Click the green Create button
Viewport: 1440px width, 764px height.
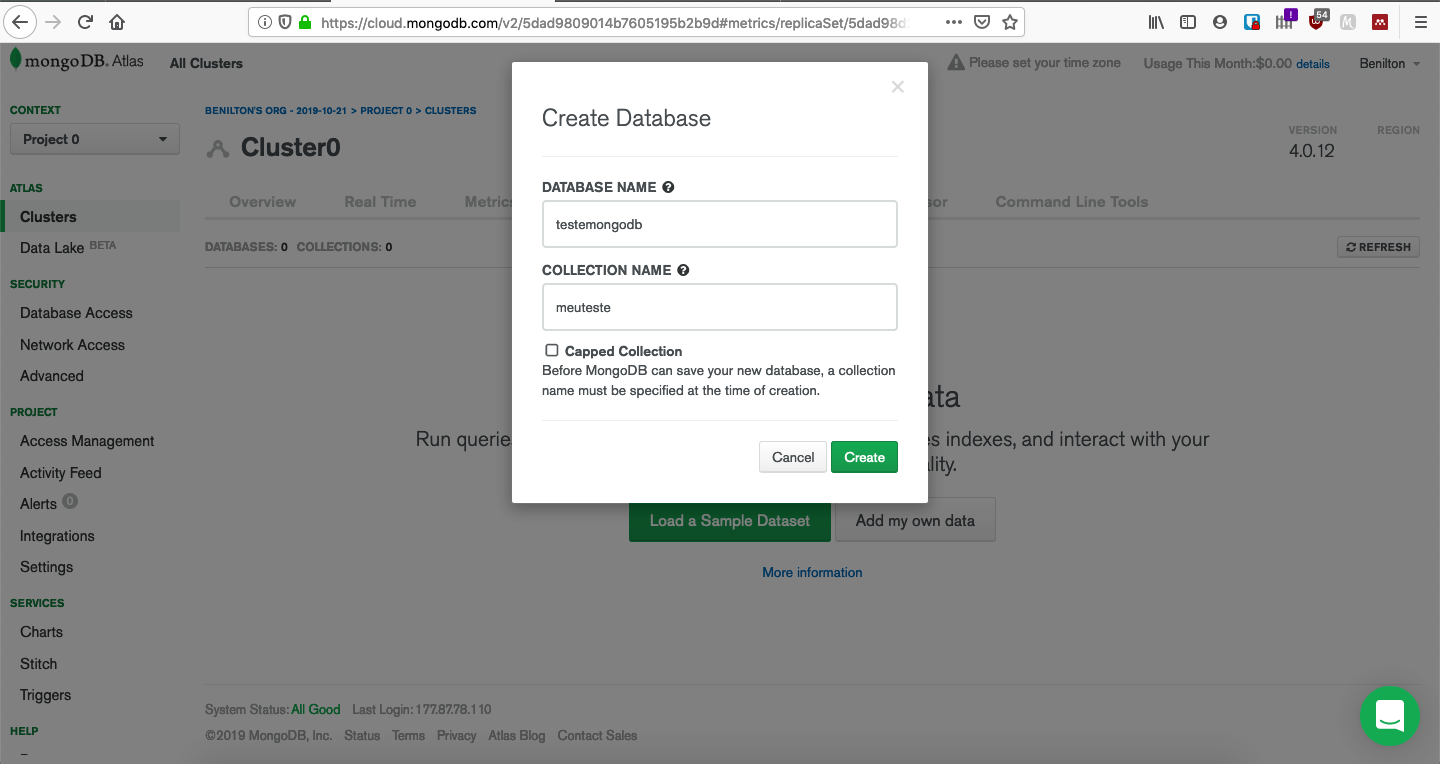864,457
